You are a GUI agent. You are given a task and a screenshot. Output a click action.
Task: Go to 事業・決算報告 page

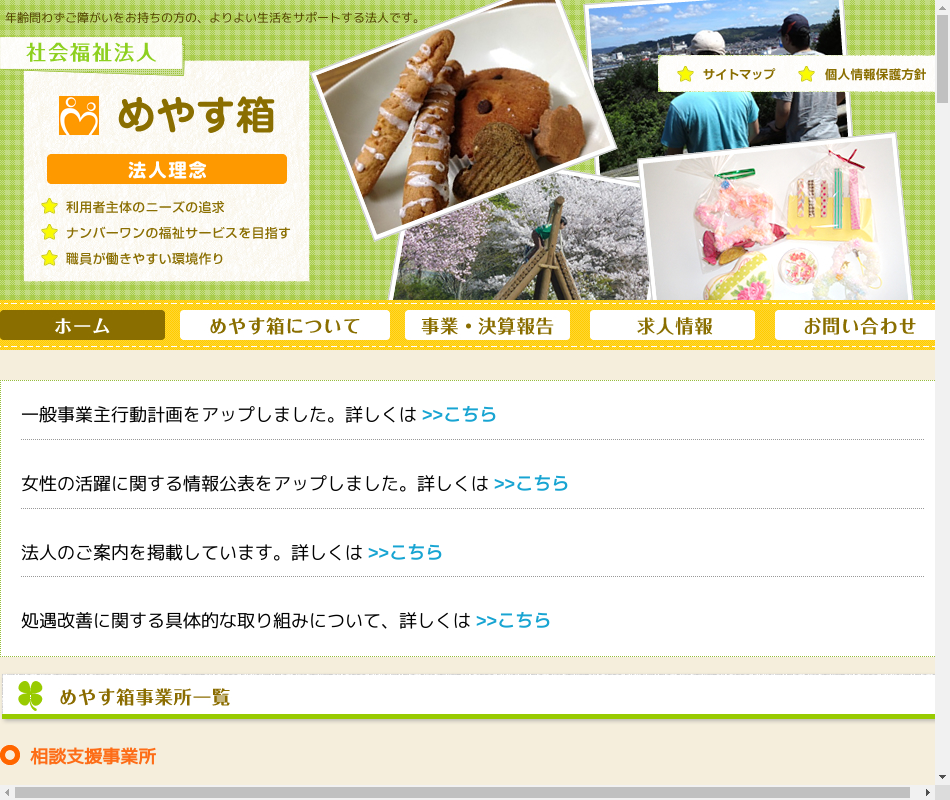pos(487,325)
